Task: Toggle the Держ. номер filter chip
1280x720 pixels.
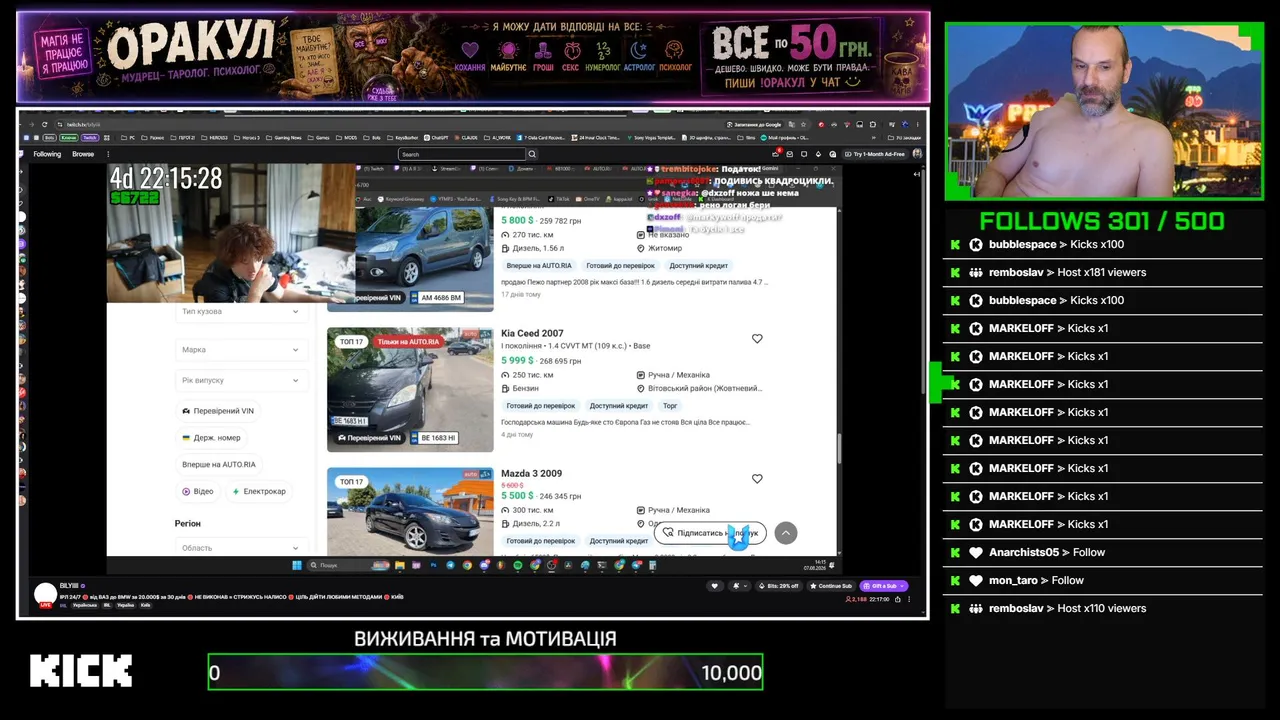Action: pyautogui.click(x=211, y=438)
